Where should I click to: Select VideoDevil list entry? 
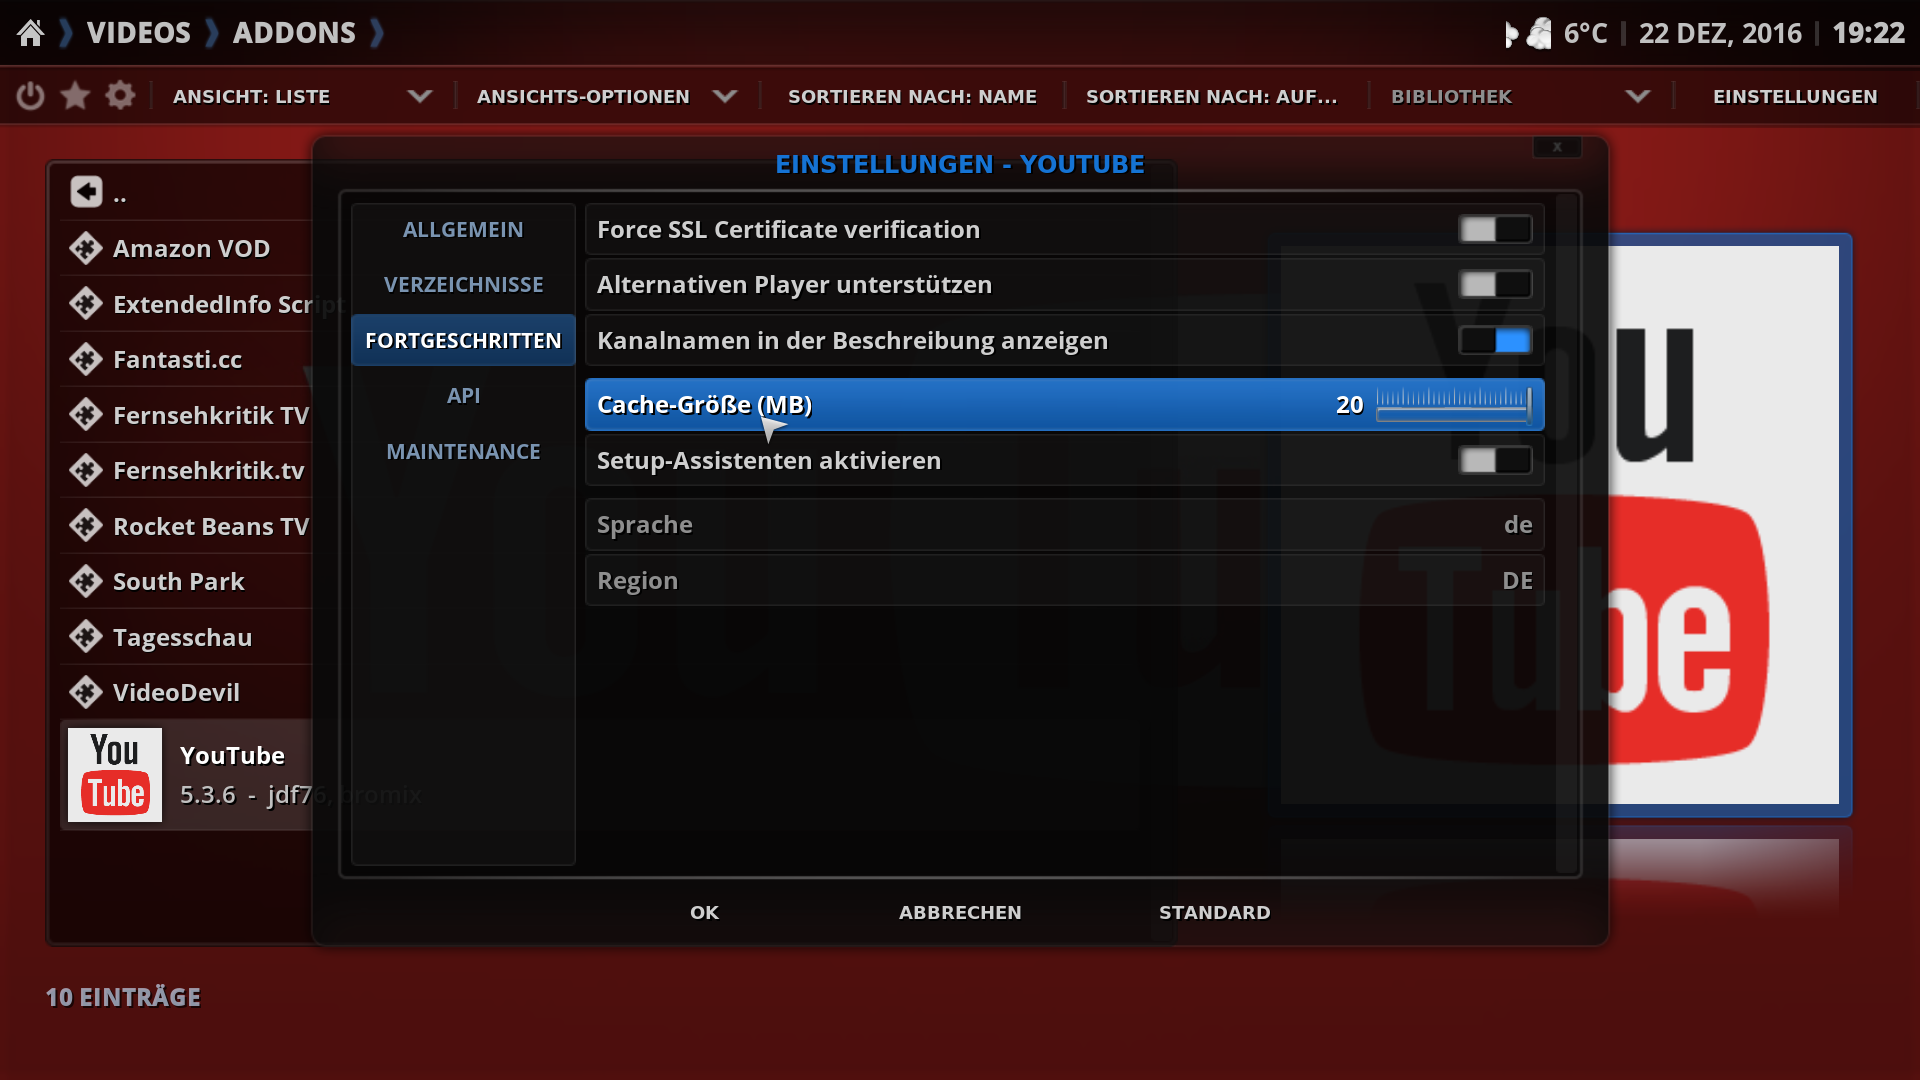click(x=187, y=692)
